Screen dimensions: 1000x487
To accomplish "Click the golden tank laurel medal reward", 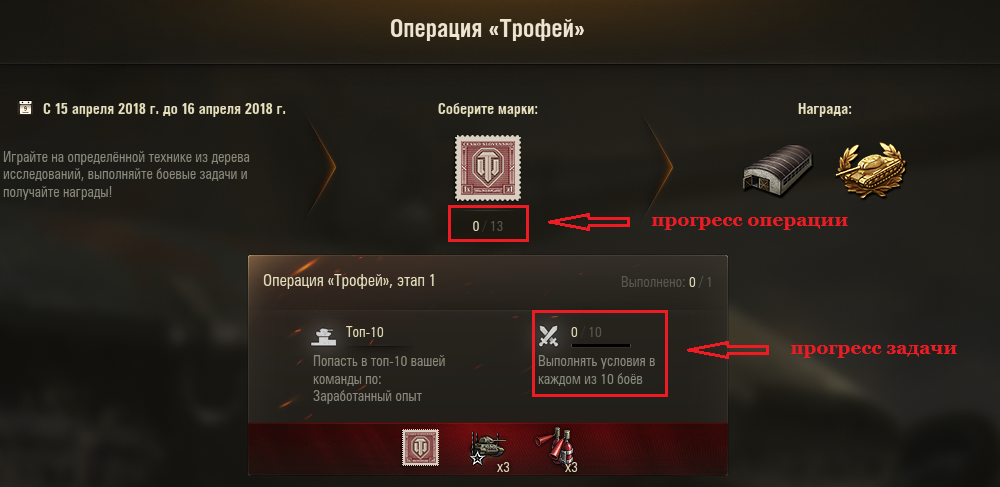I will (x=870, y=166).
